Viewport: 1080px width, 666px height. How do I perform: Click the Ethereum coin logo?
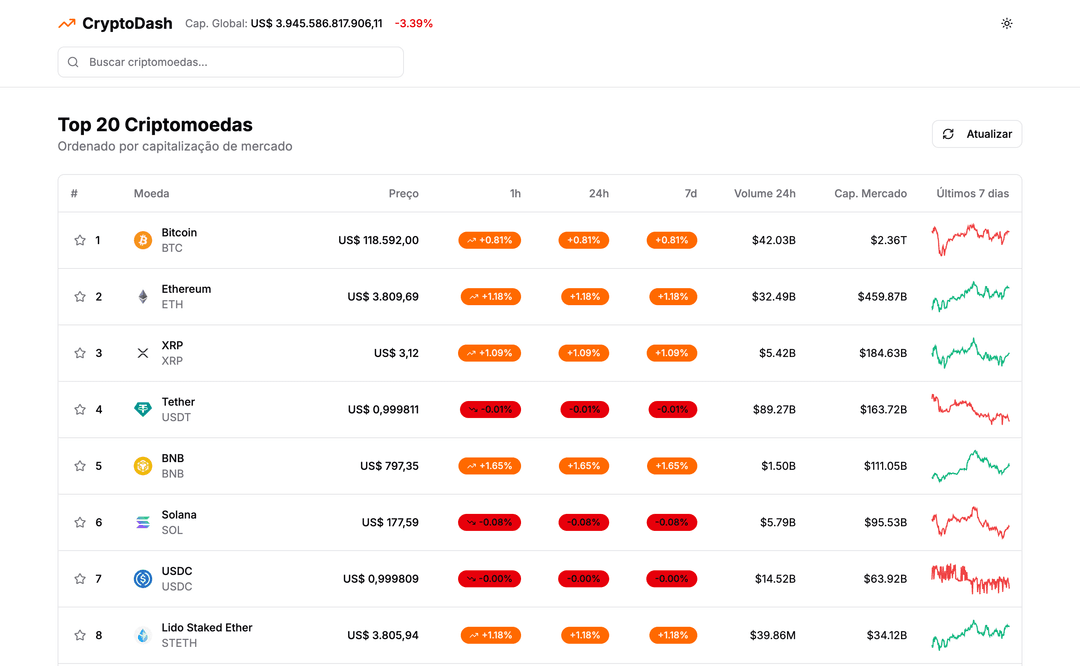coord(143,297)
